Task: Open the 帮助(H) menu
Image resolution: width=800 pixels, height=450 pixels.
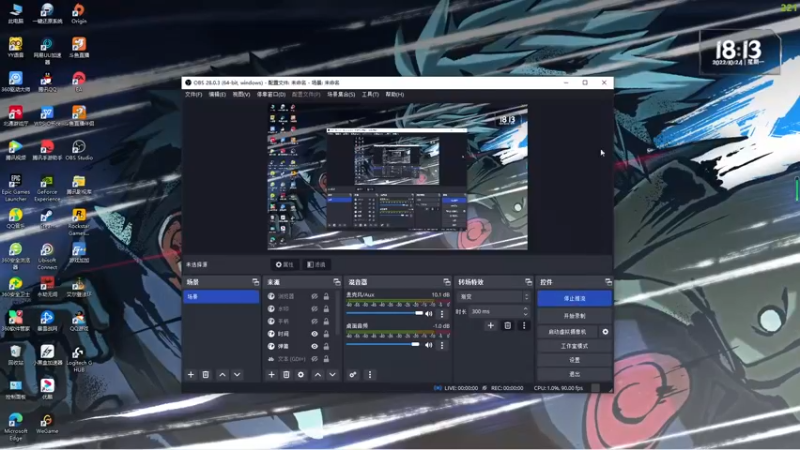Action: pyautogui.click(x=394, y=94)
